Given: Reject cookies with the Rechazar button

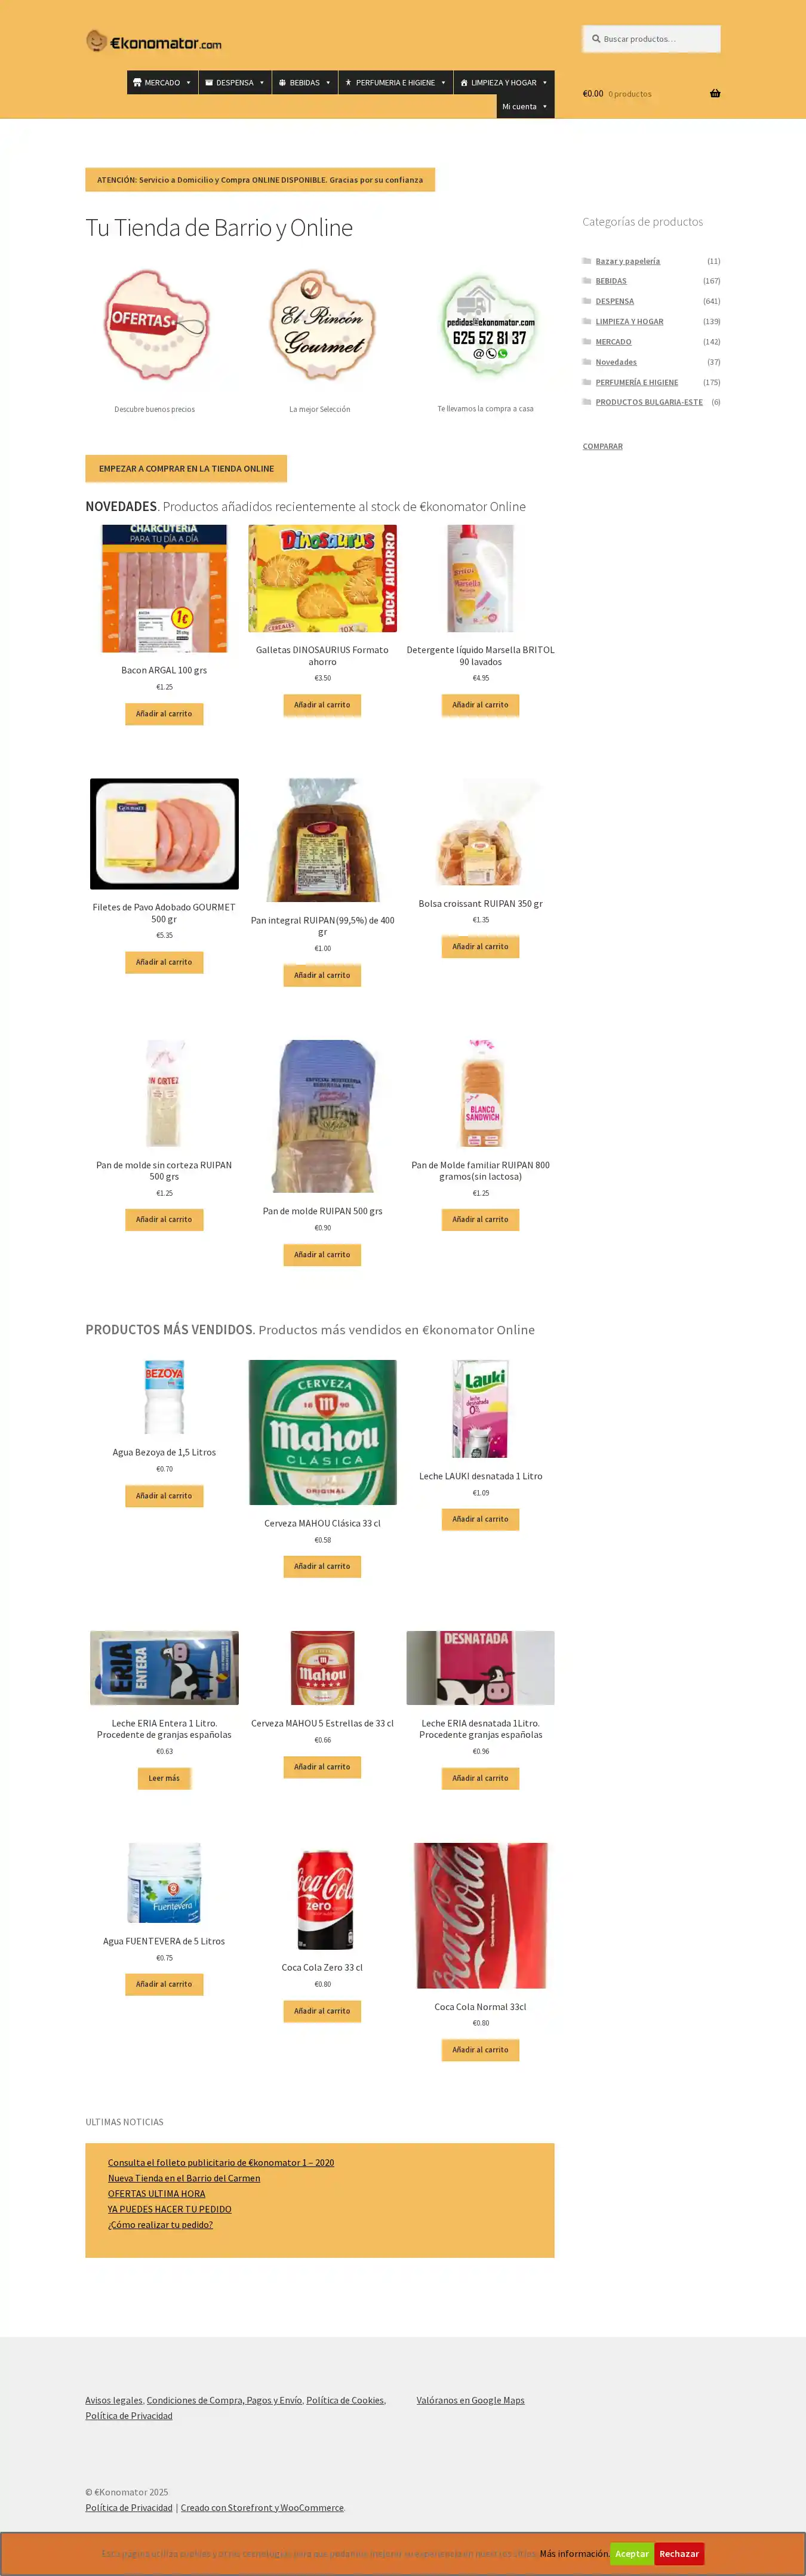Looking at the screenshot, I should [679, 2553].
